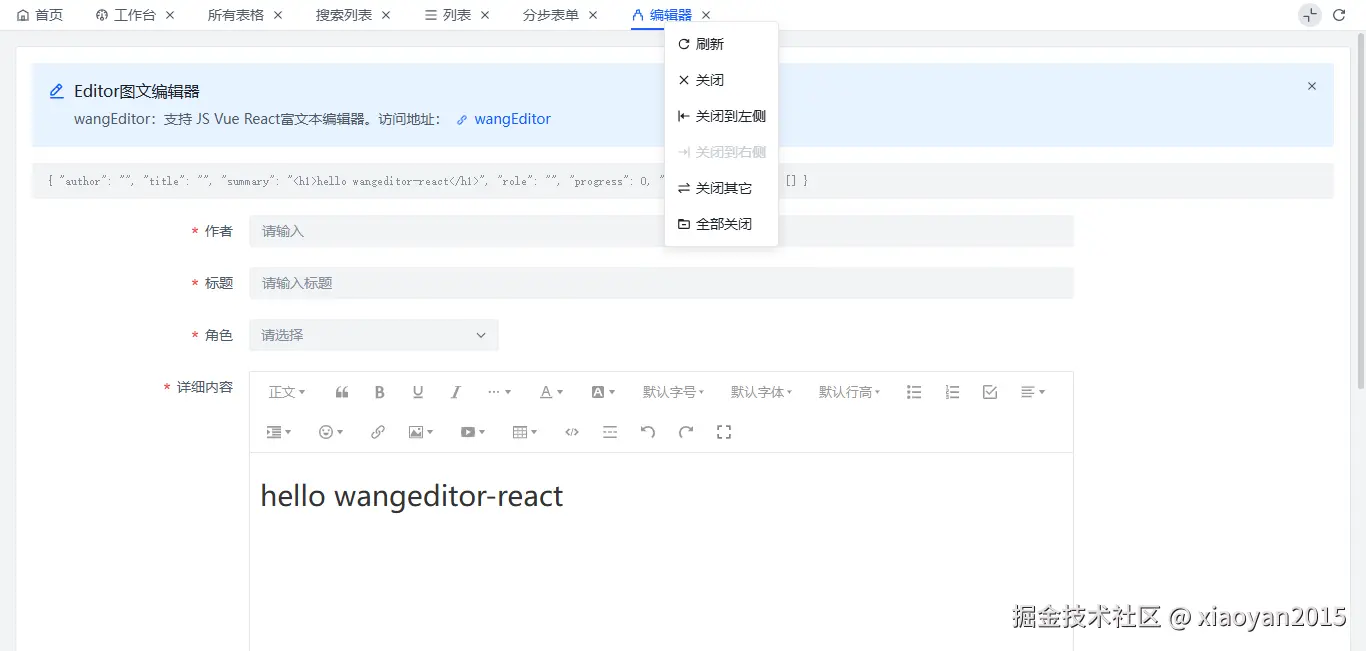Click the 作者 input field
1366x651 pixels.
pyautogui.click(x=661, y=231)
